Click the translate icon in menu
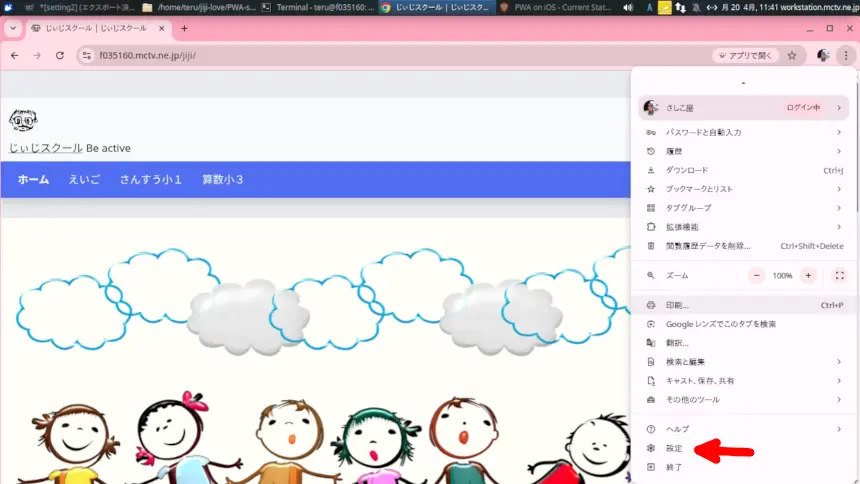This screenshot has height=484, width=860. click(x=651, y=343)
